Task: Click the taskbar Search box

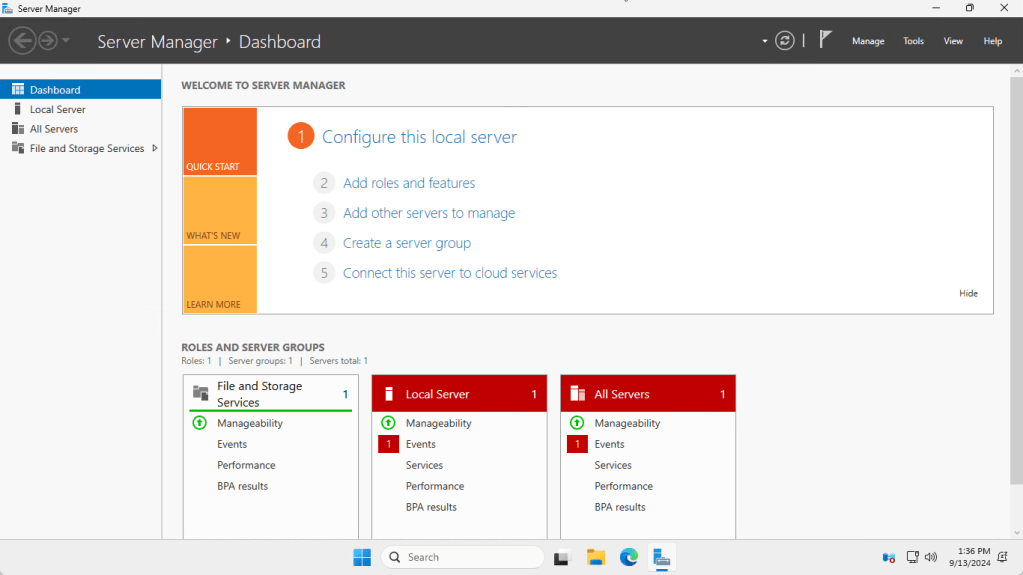Action: (462, 557)
